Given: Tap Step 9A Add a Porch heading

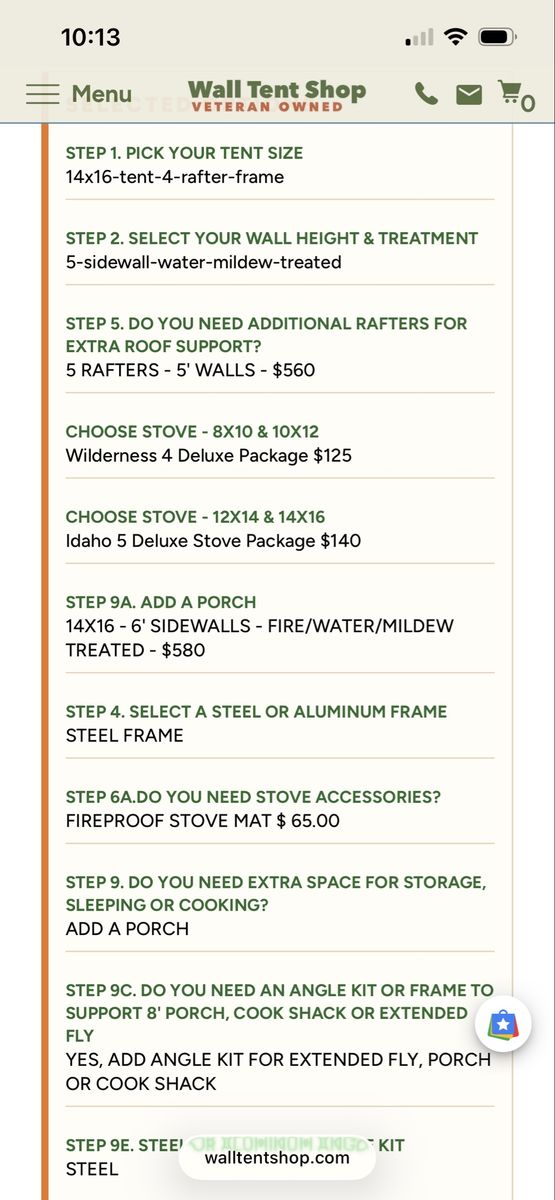Looking at the screenshot, I should coord(161,602).
